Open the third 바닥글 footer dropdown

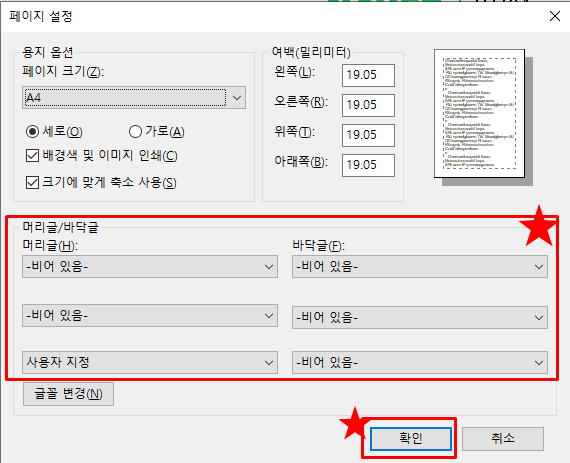[x=420, y=362]
